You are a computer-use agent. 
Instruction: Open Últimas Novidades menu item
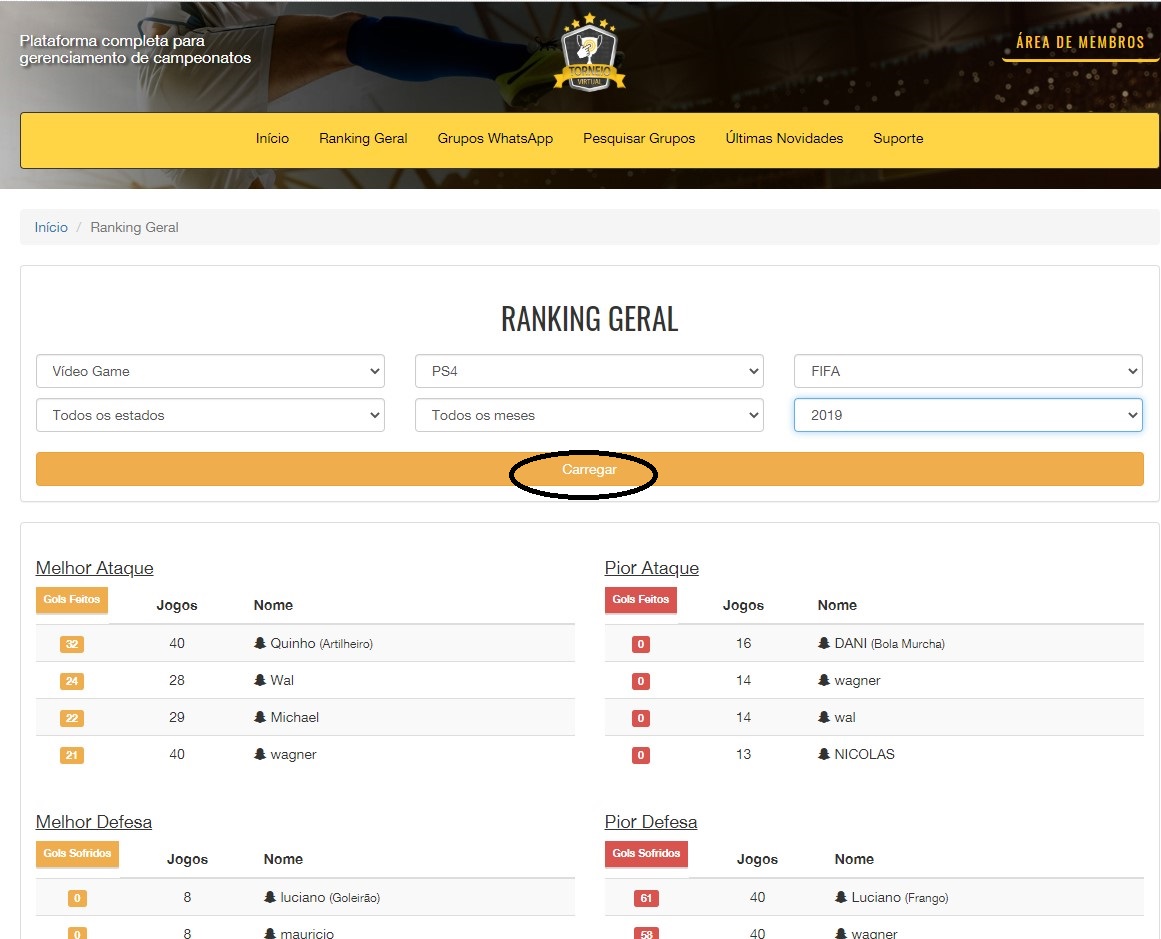pos(784,139)
